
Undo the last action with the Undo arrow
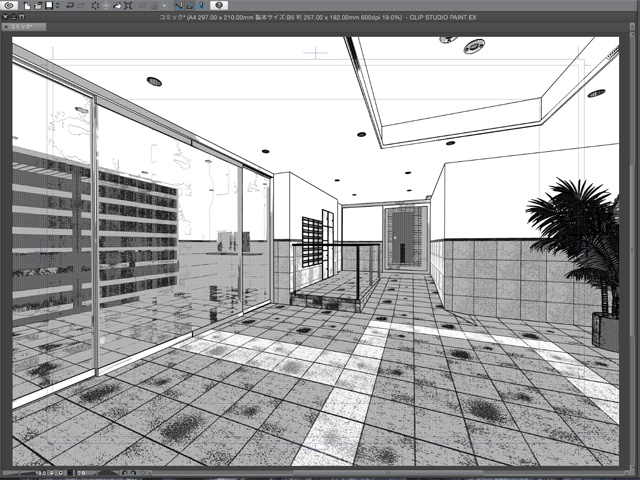point(70,5)
